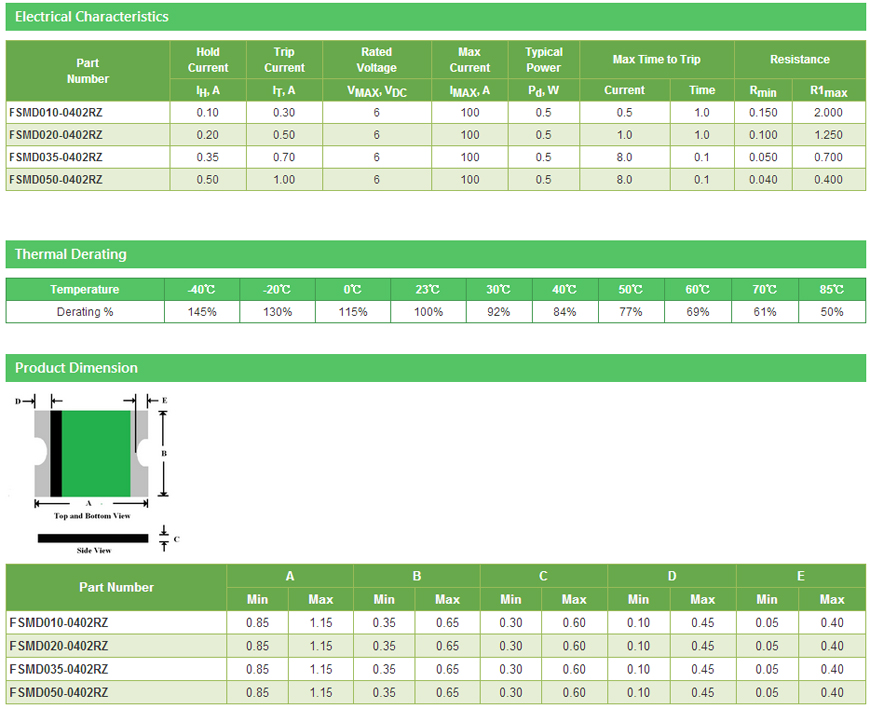Select the 23℃ temperature column

427,290
